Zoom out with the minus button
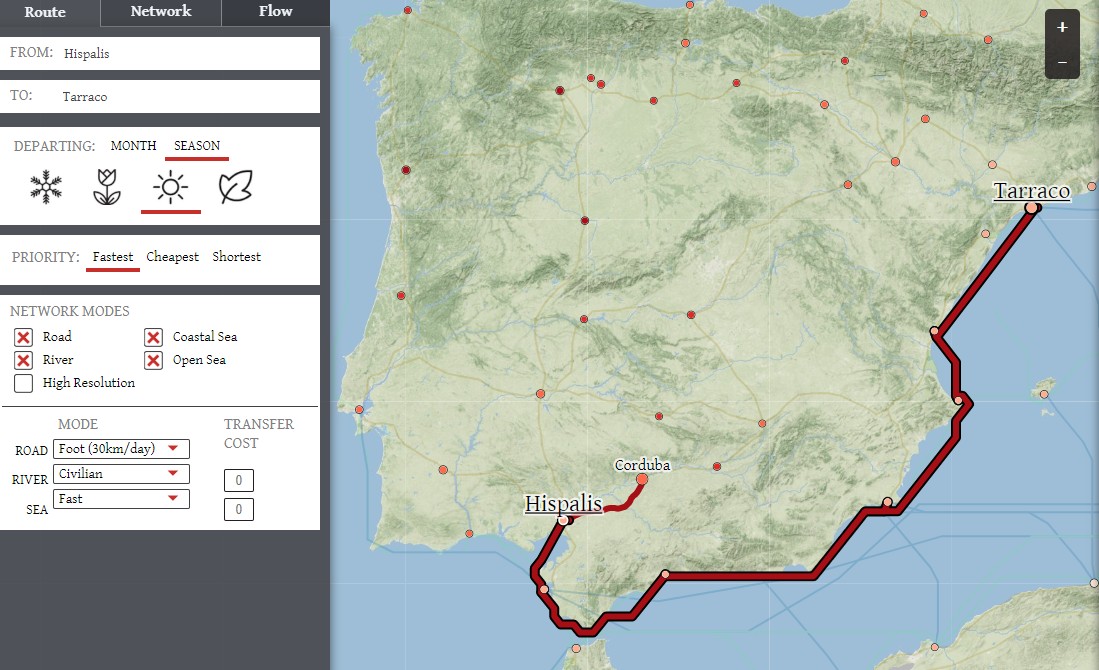The width and height of the screenshot is (1099, 670). click(x=1062, y=62)
